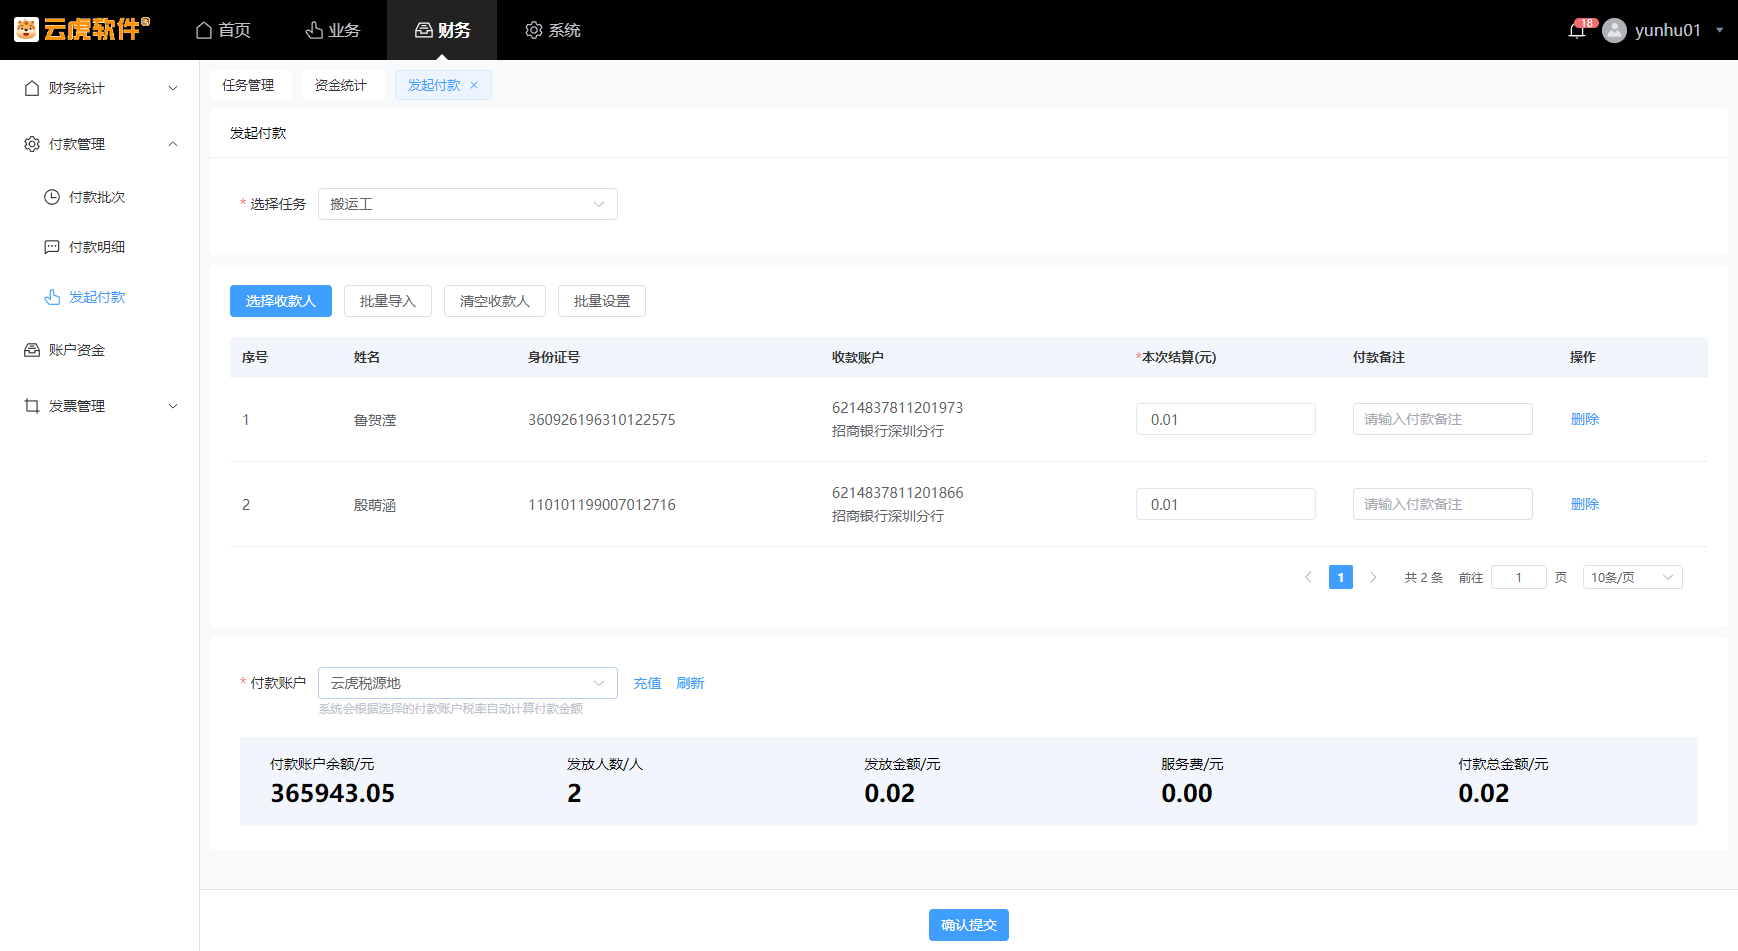Image resolution: width=1738 pixels, height=951 pixels.
Task: Click the 确认提交 button
Action: (x=968, y=925)
